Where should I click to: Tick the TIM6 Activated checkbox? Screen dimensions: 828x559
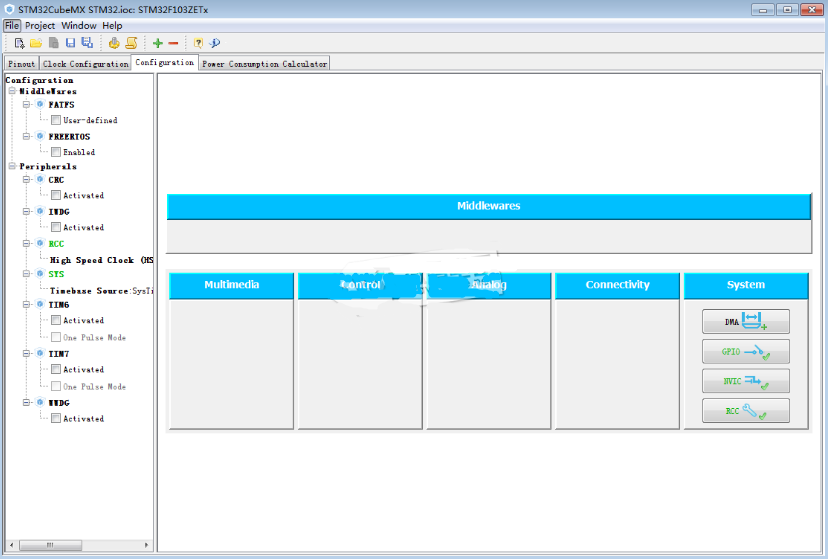56,320
